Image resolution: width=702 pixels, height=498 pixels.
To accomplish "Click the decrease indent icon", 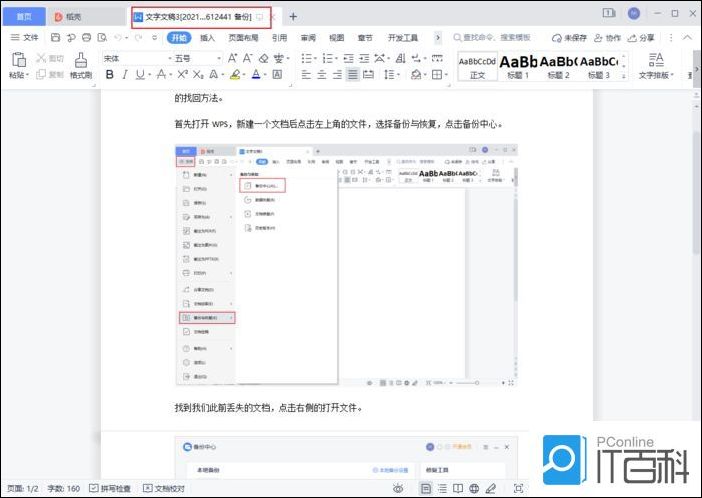I will point(348,58).
